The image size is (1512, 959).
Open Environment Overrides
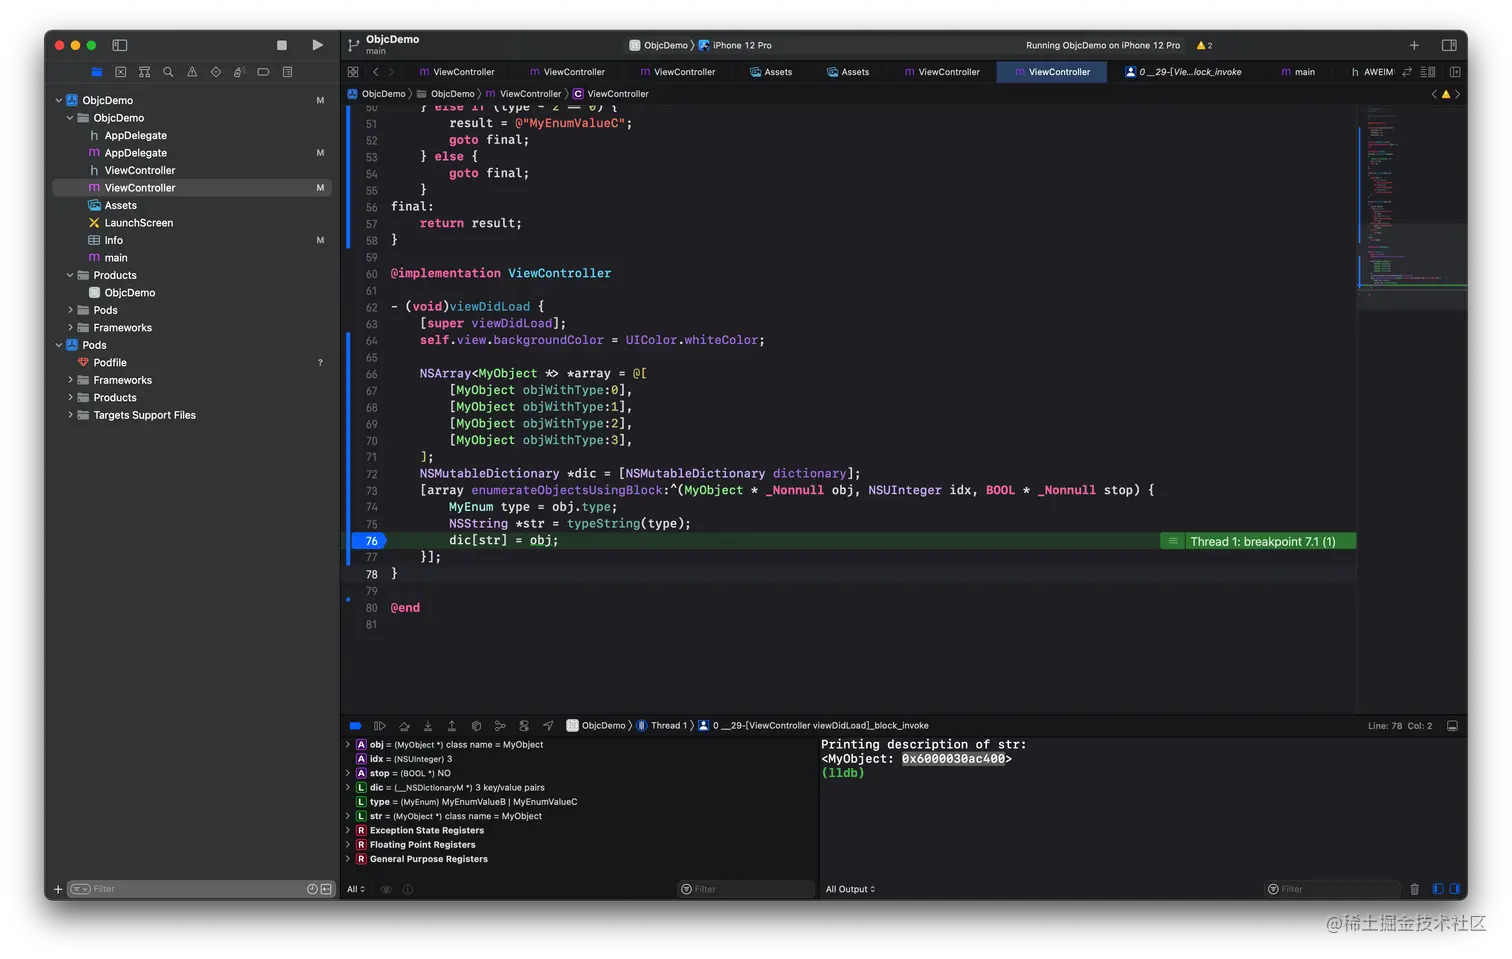click(x=524, y=726)
